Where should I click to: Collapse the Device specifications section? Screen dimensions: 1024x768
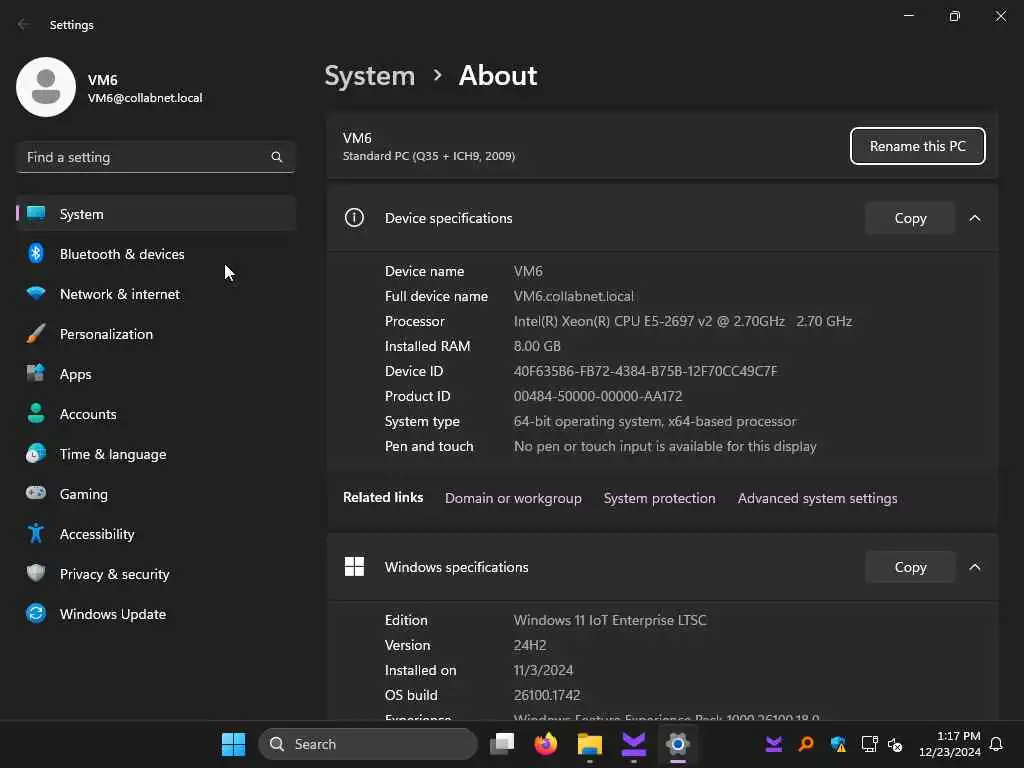coord(975,218)
